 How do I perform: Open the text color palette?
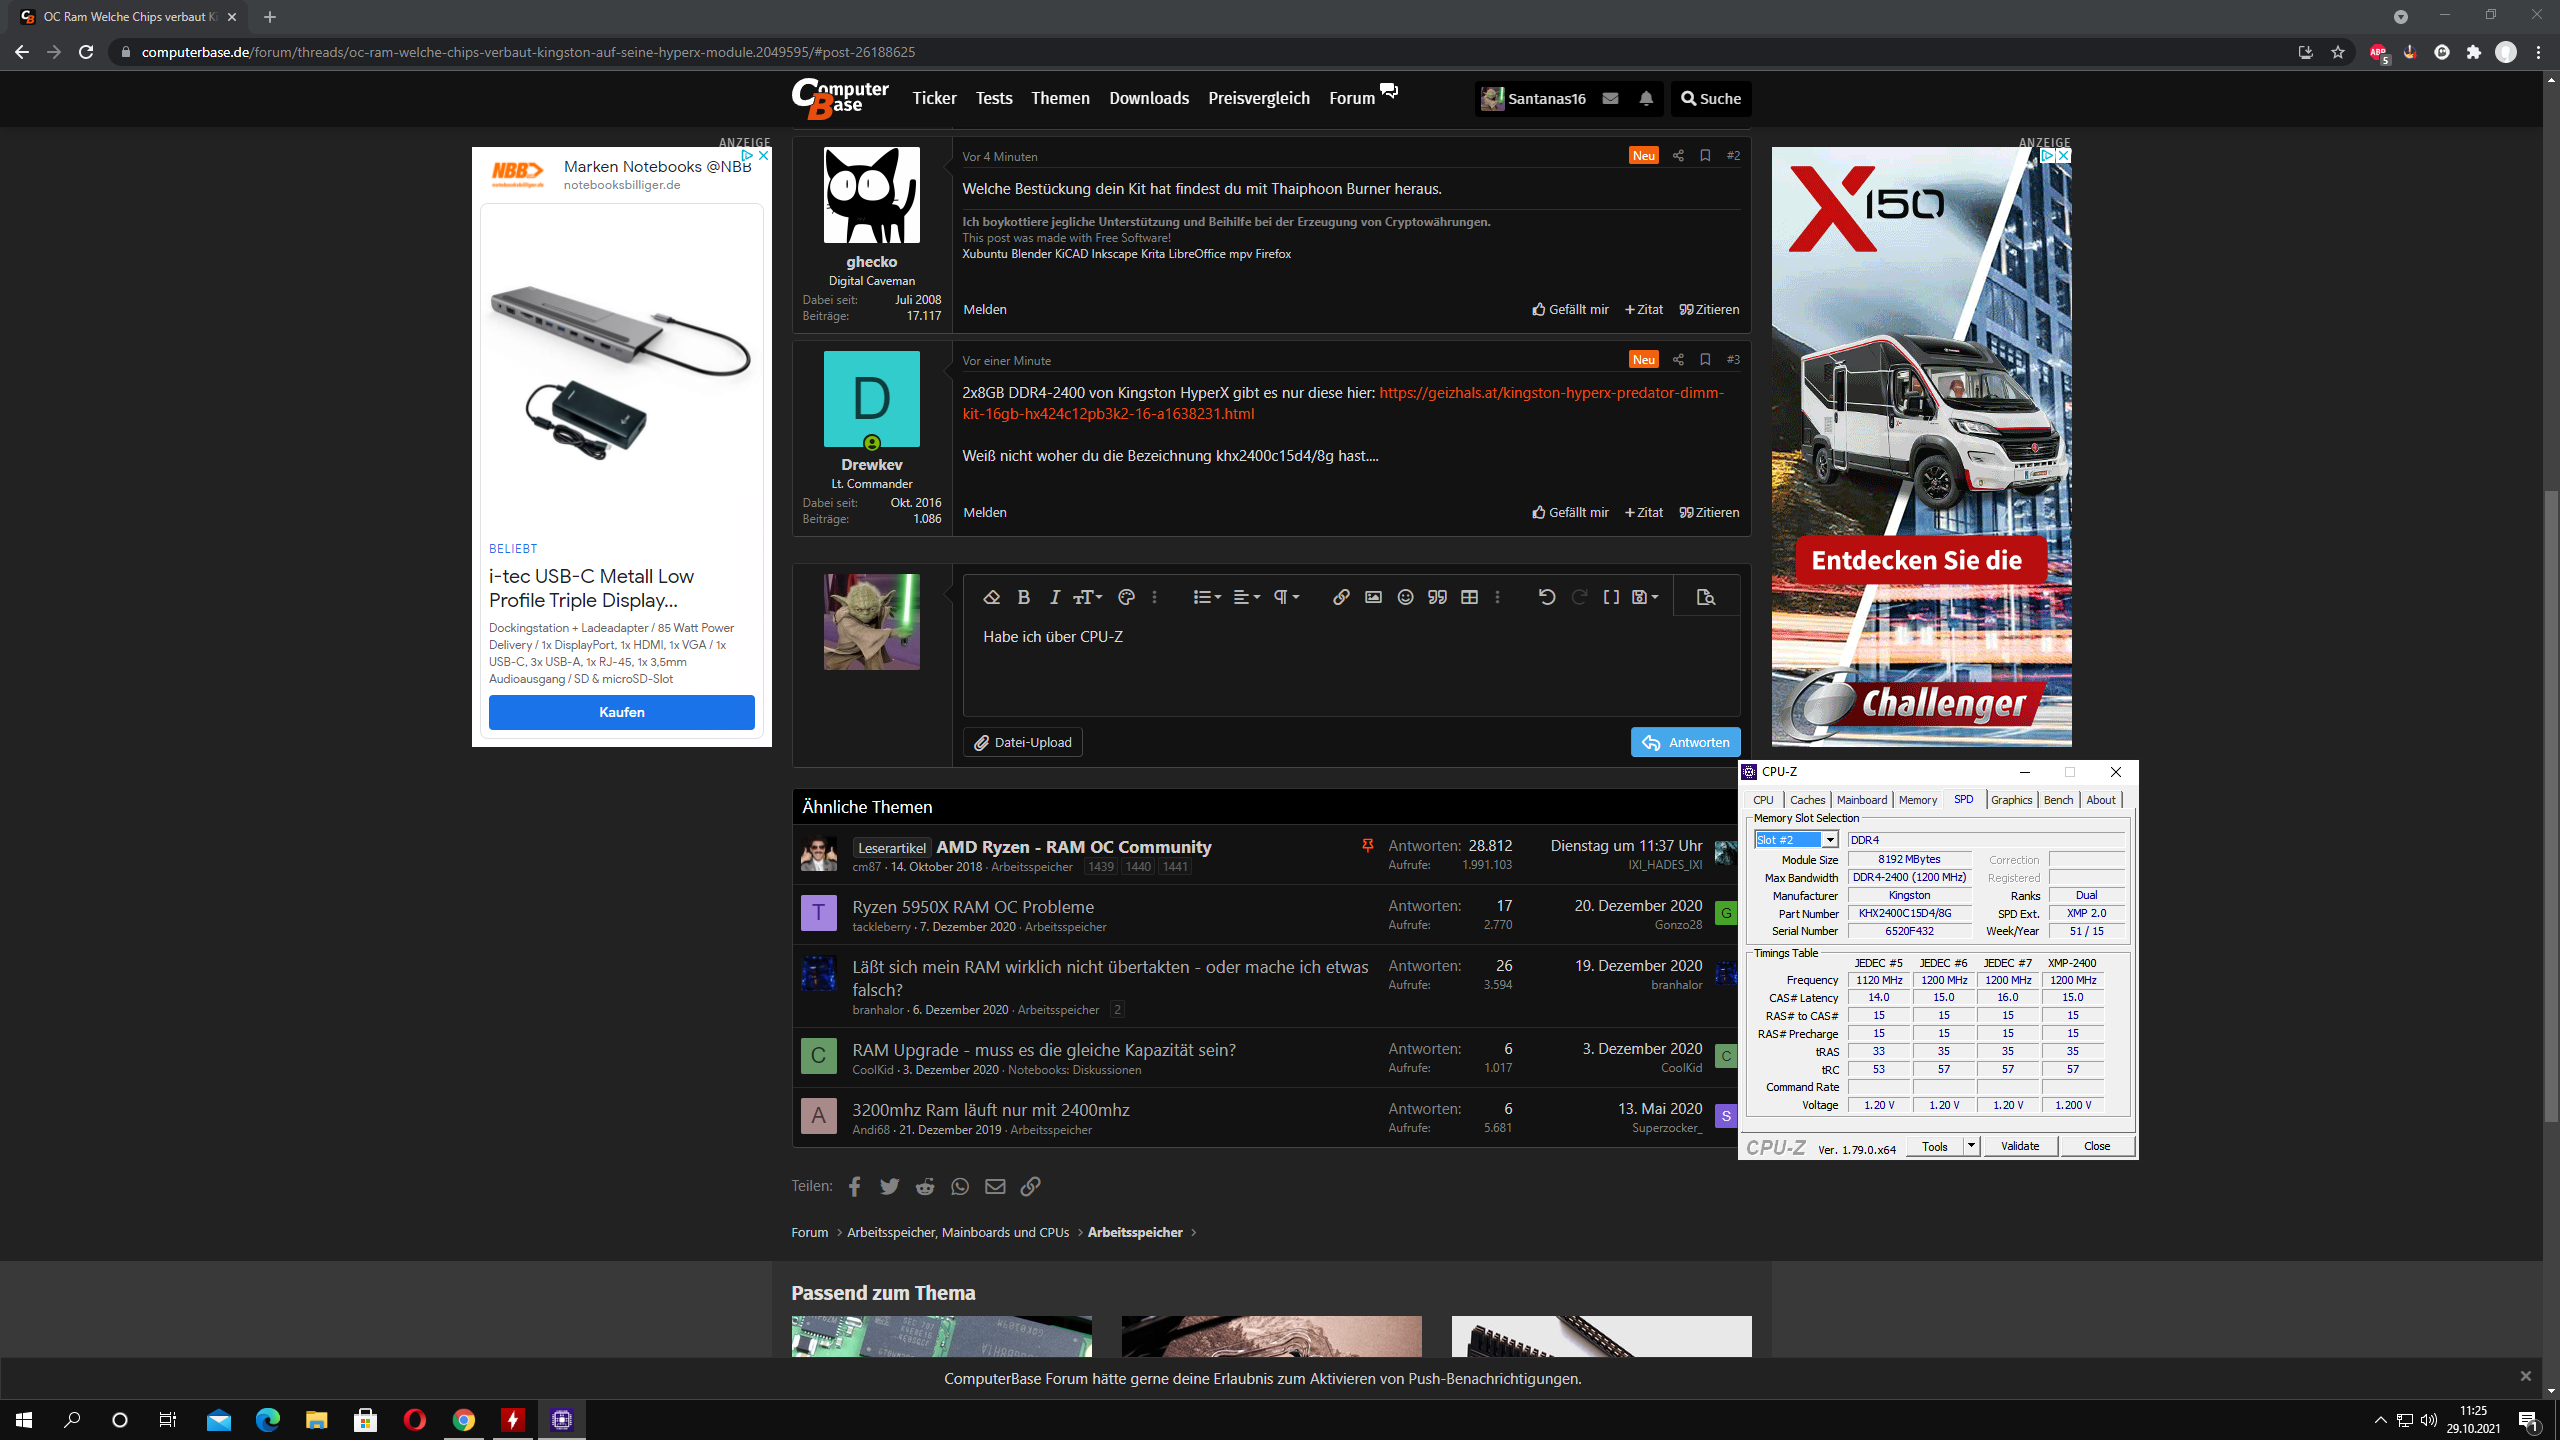1126,597
